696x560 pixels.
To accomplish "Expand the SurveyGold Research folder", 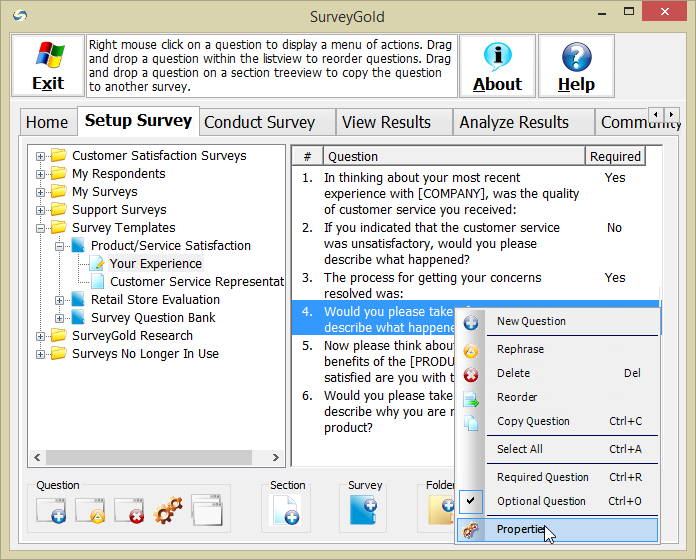I will point(40,336).
